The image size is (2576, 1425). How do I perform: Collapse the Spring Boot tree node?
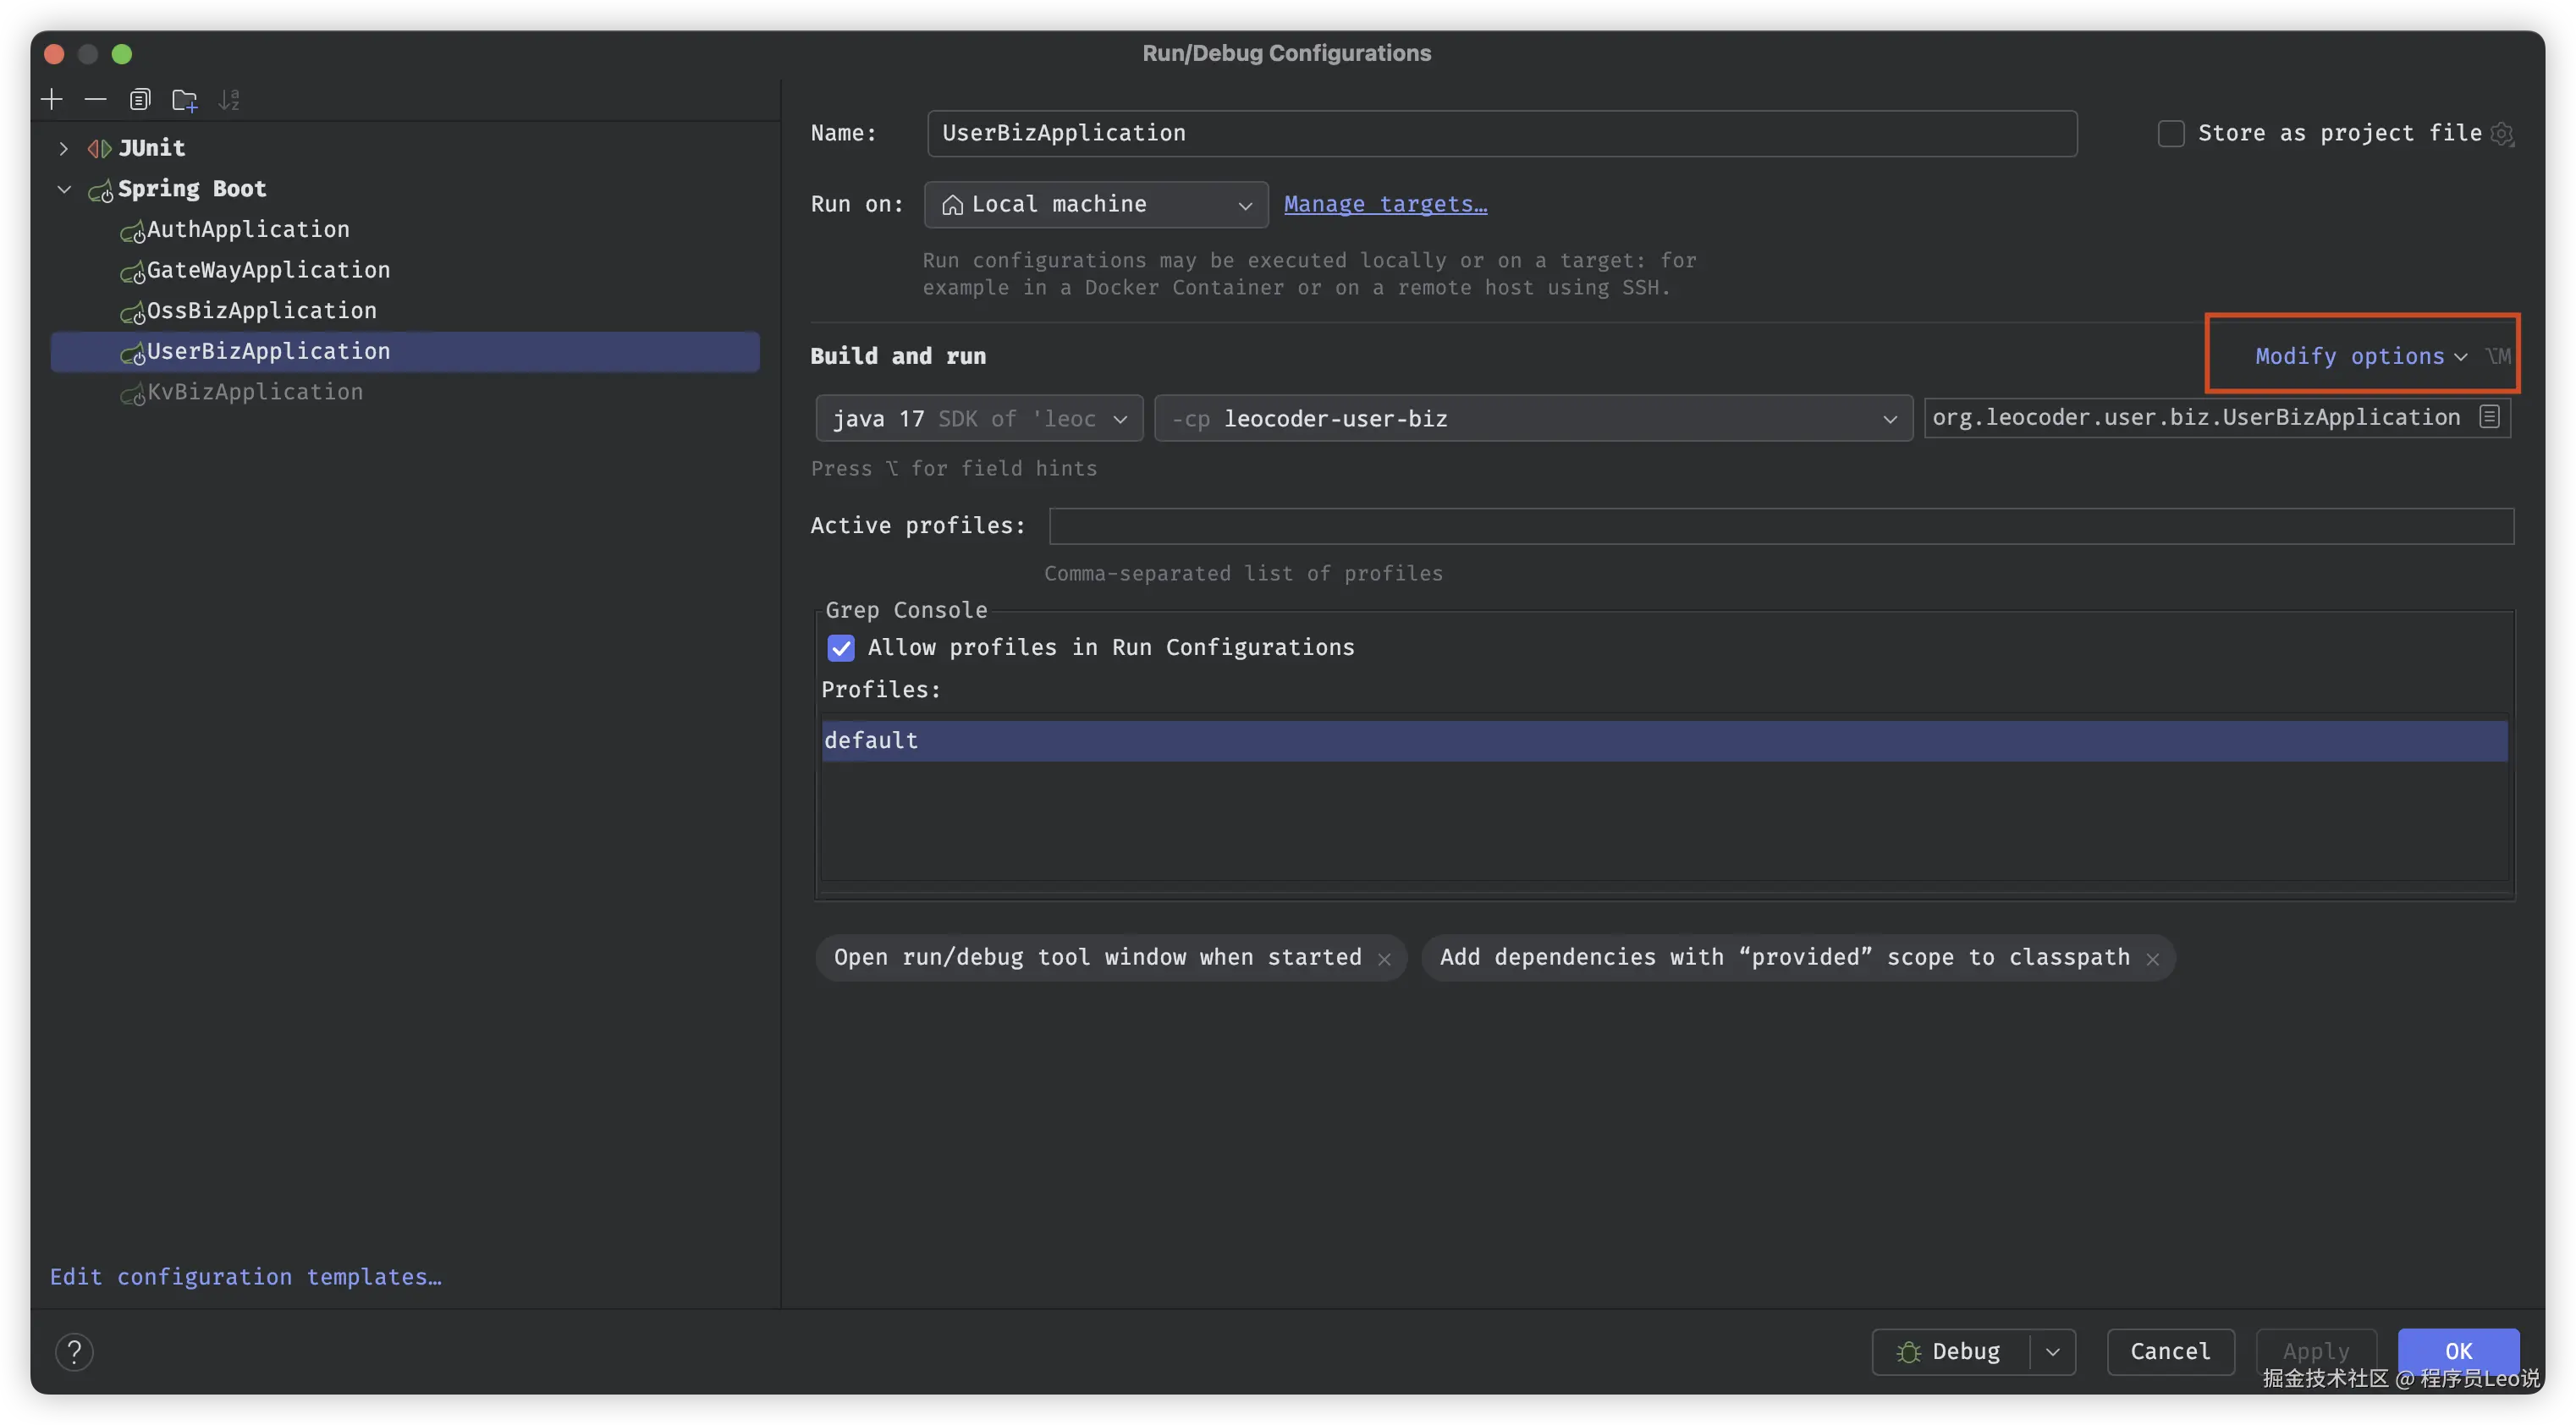[64, 189]
